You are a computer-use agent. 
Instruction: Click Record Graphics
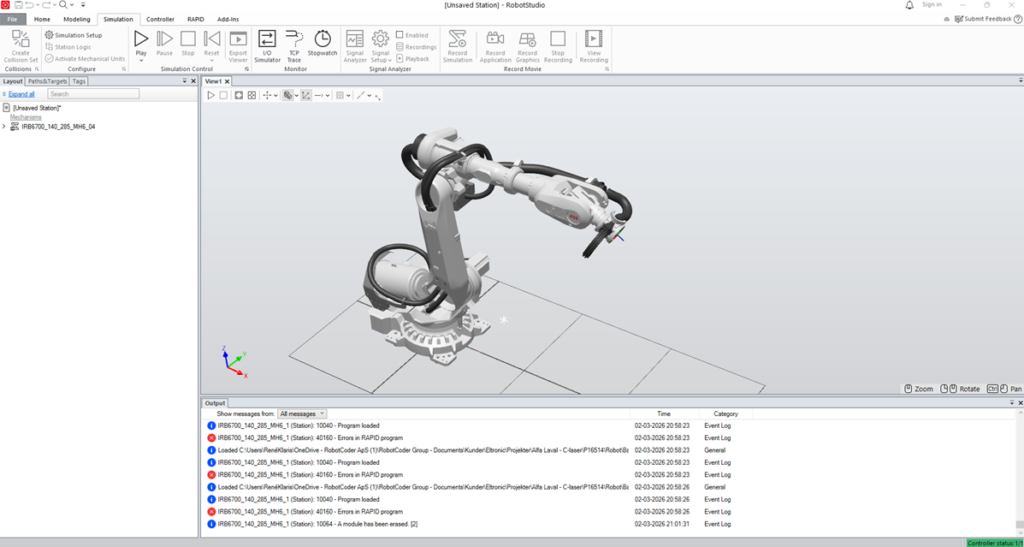click(x=528, y=46)
